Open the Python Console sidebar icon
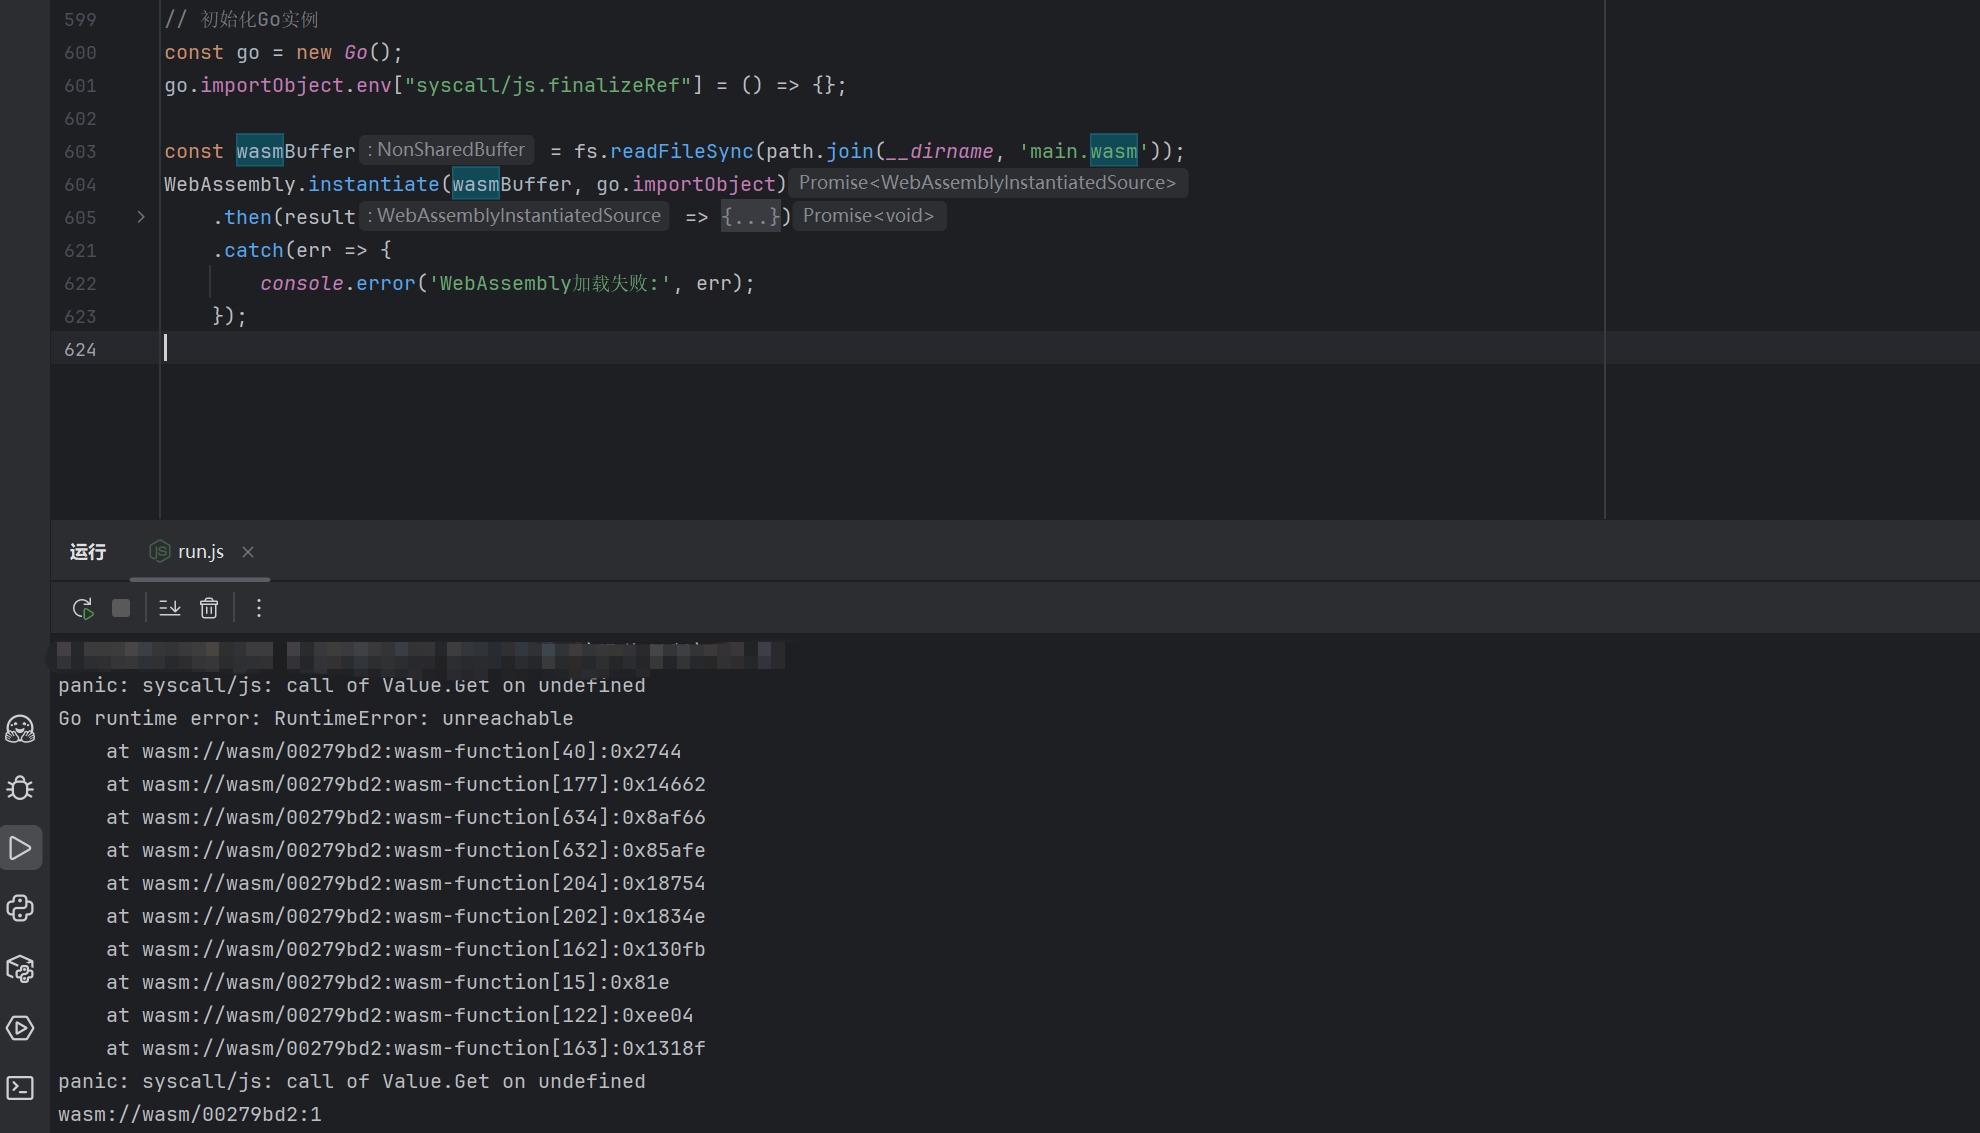This screenshot has width=1980, height=1133. tap(20, 908)
